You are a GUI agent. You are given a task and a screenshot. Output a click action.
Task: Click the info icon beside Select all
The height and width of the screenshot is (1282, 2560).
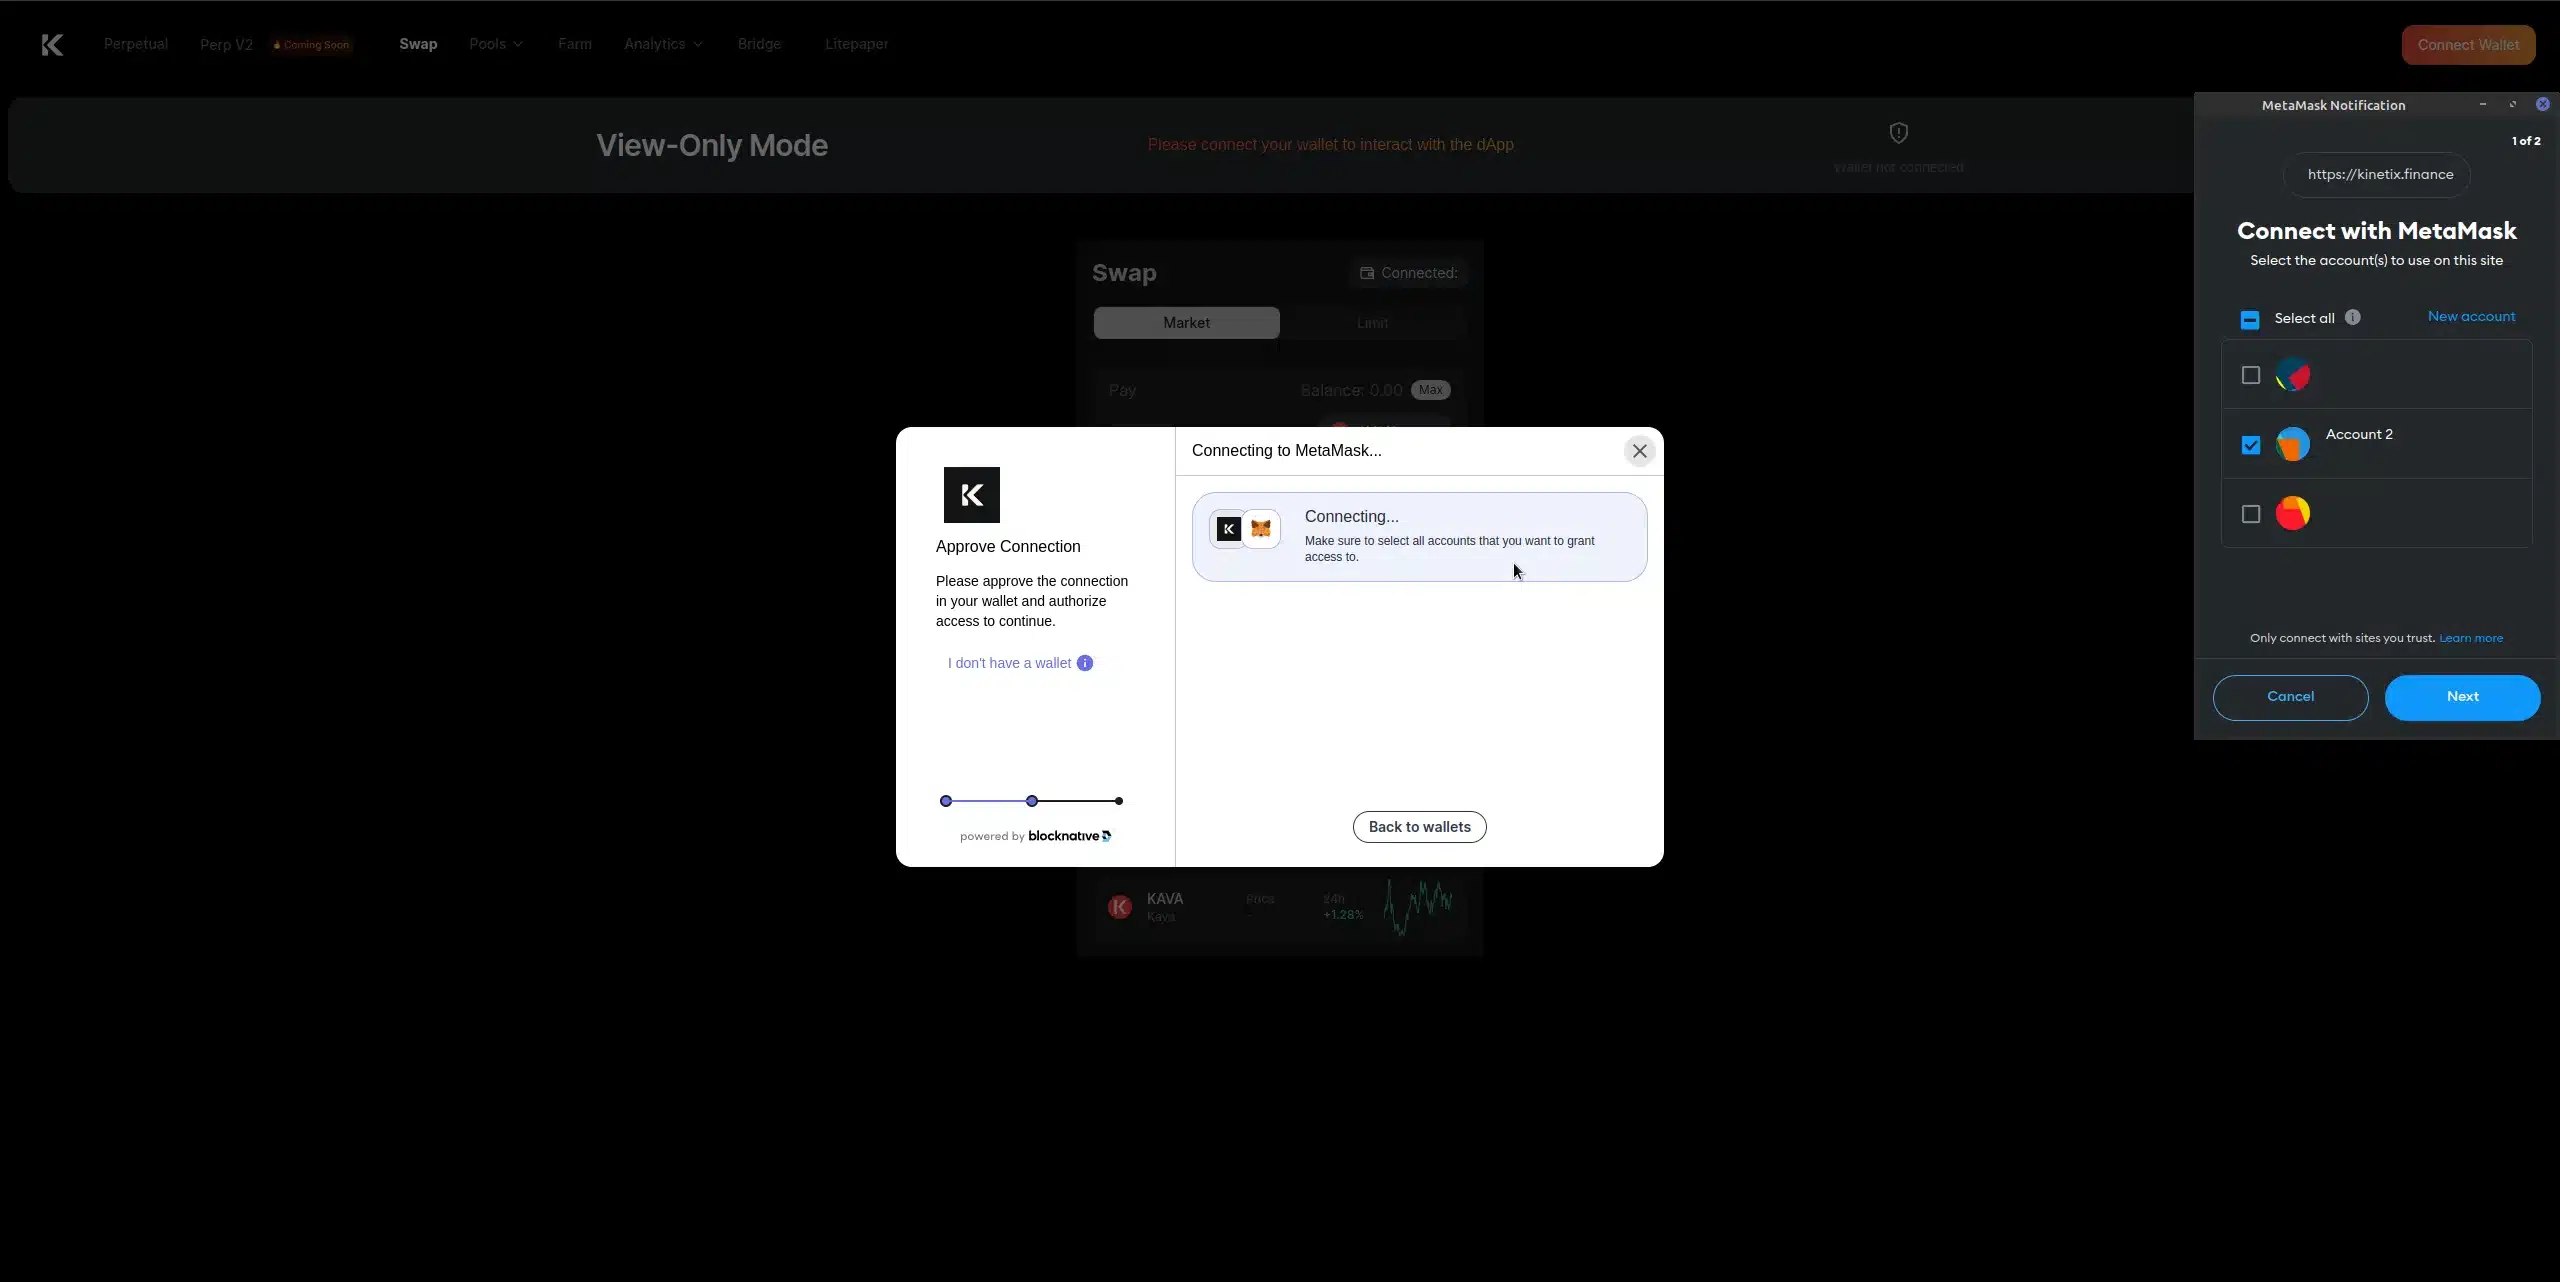(x=2353, y=318)
